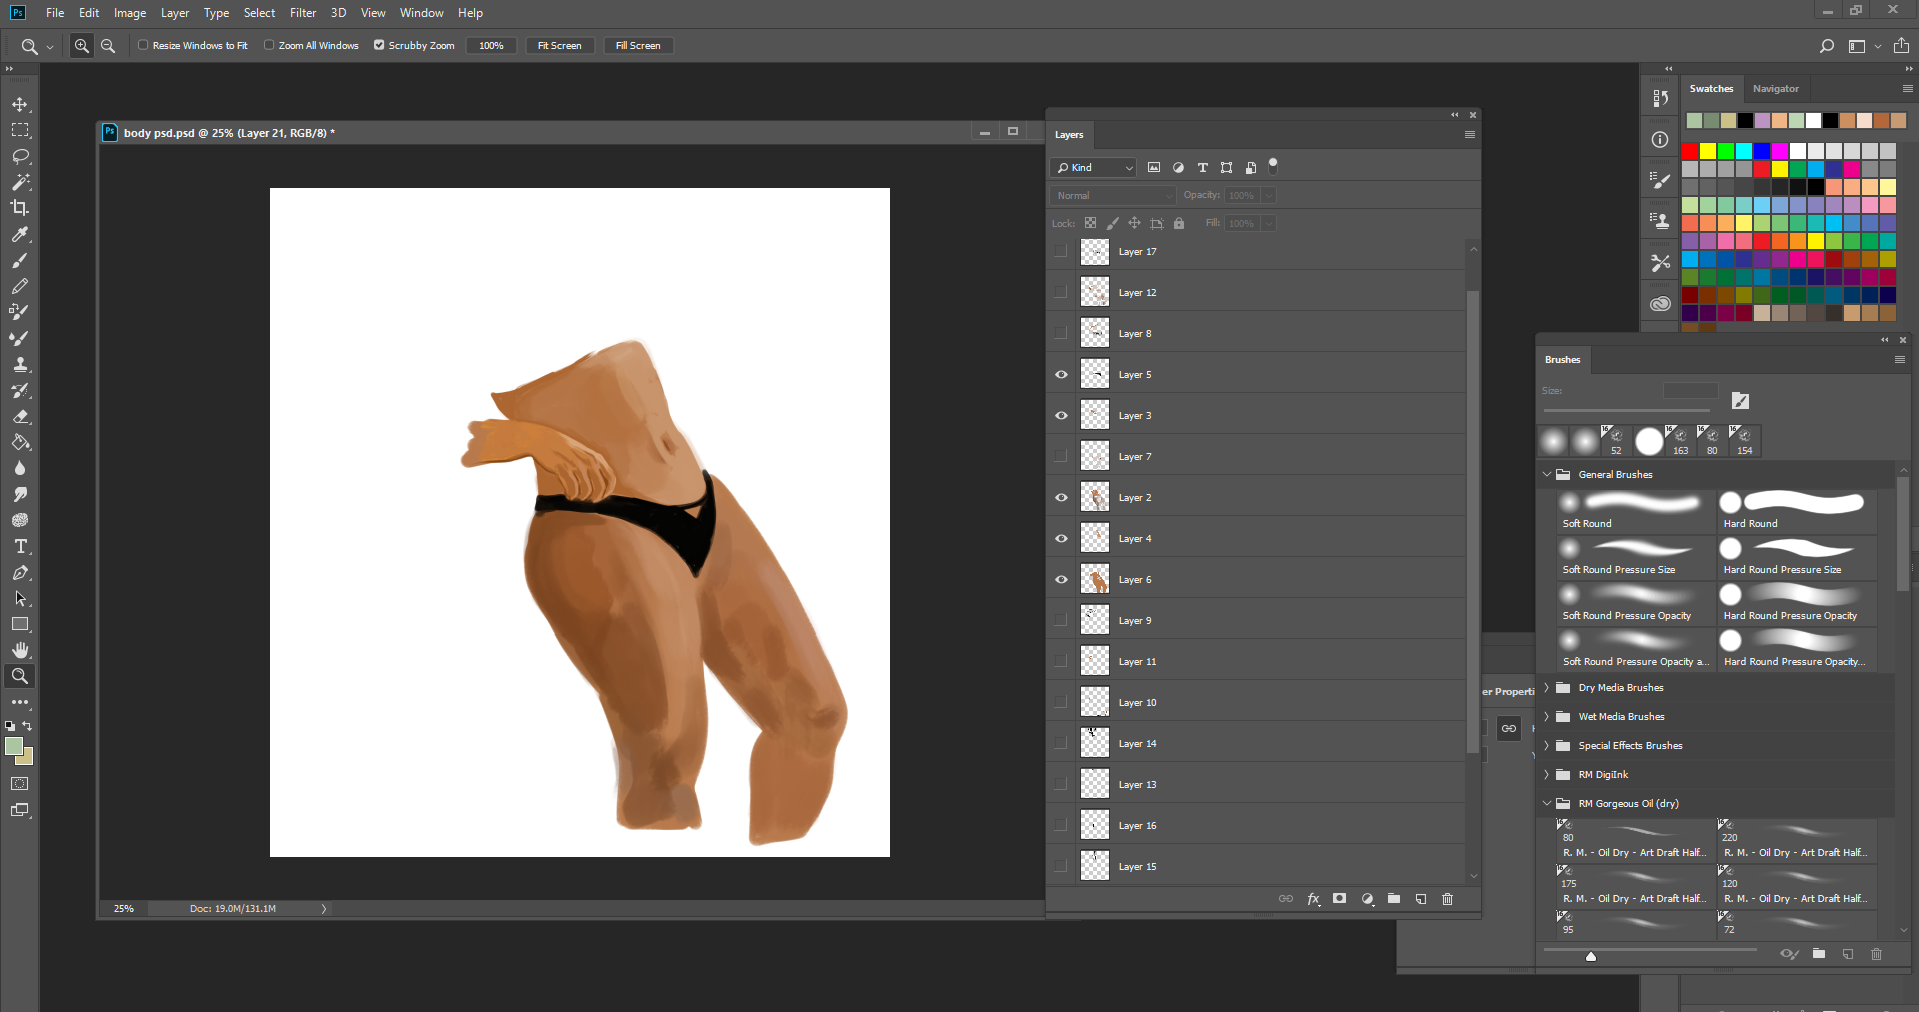Click the Create new layer icon
Image resolution: width=1919 pixels, height=1012 pixels.
pyautogui.click(x=1421, y=899)
